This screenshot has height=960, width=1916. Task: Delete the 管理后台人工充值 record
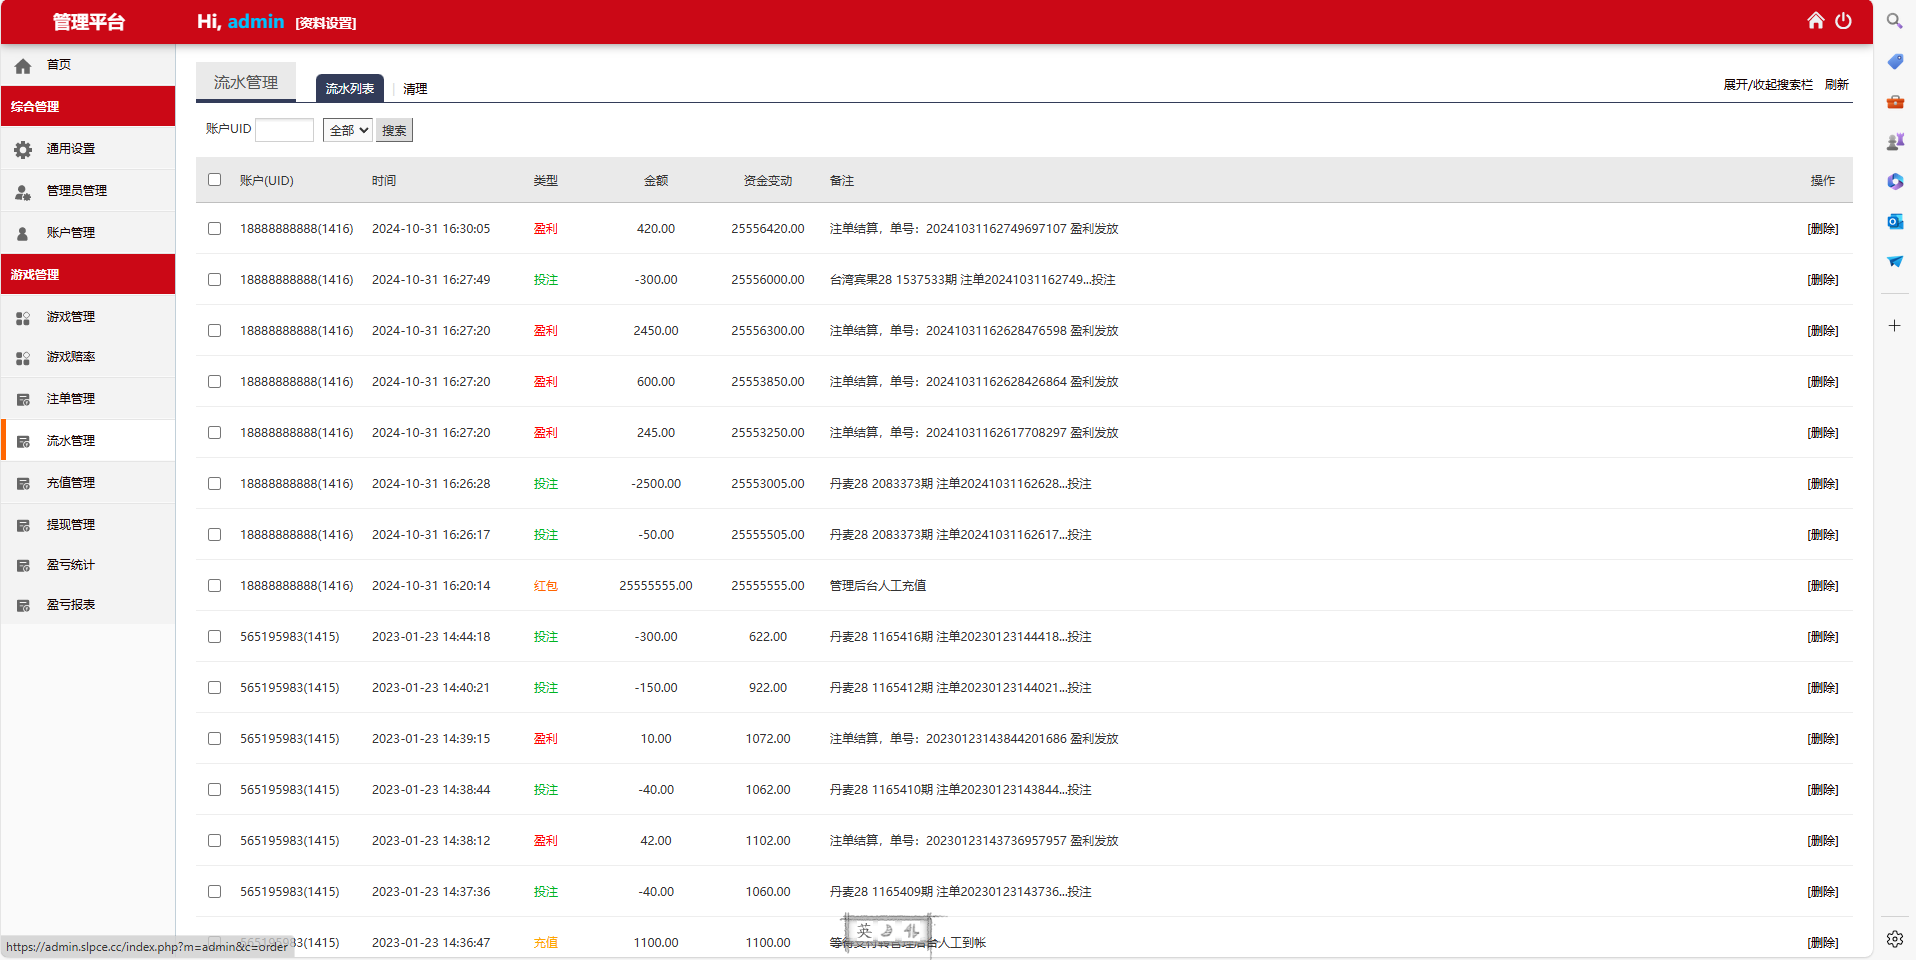pos(1822,586)
